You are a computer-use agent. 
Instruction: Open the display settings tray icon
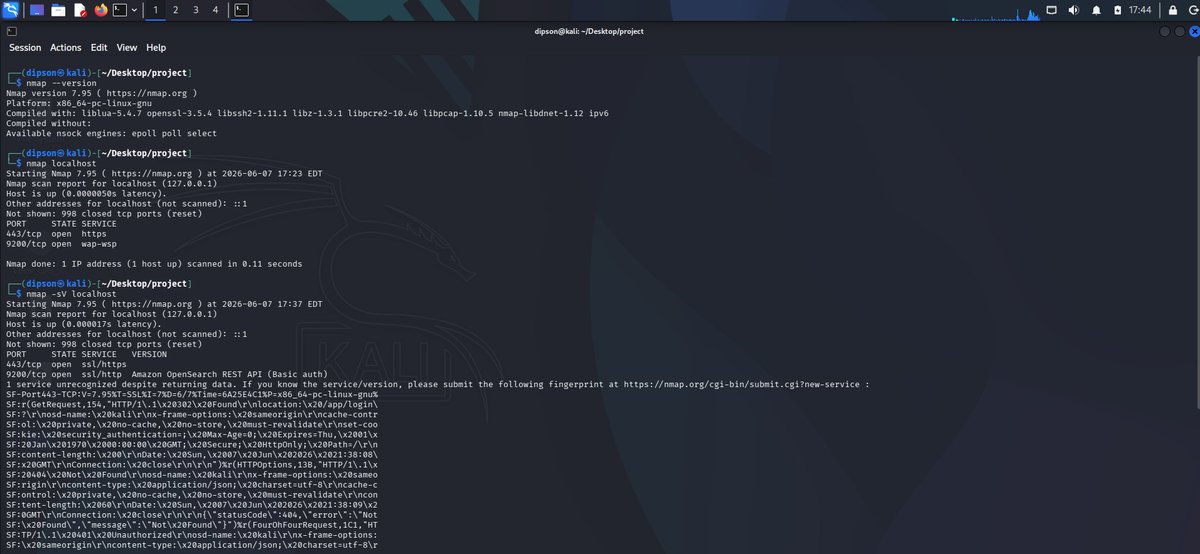click(x=1051, y=10)
